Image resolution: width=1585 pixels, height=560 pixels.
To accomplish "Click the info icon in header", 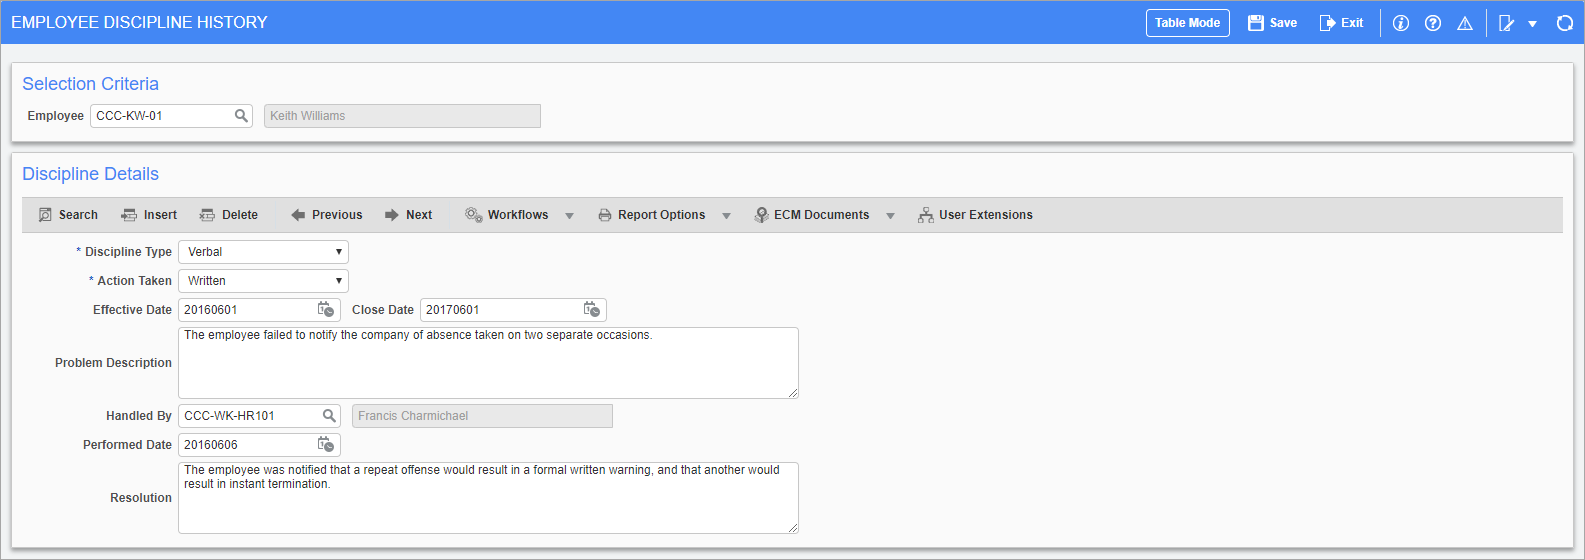I will pos(1400,23).
